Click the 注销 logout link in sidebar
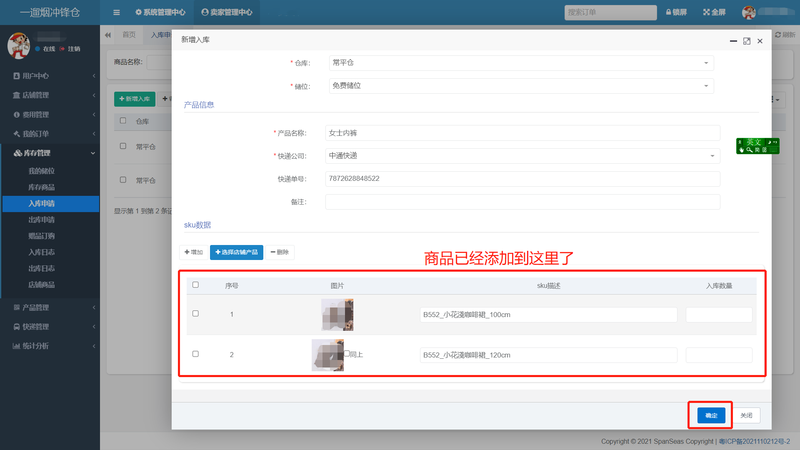The image size is (800, 450). pos(70,49)
